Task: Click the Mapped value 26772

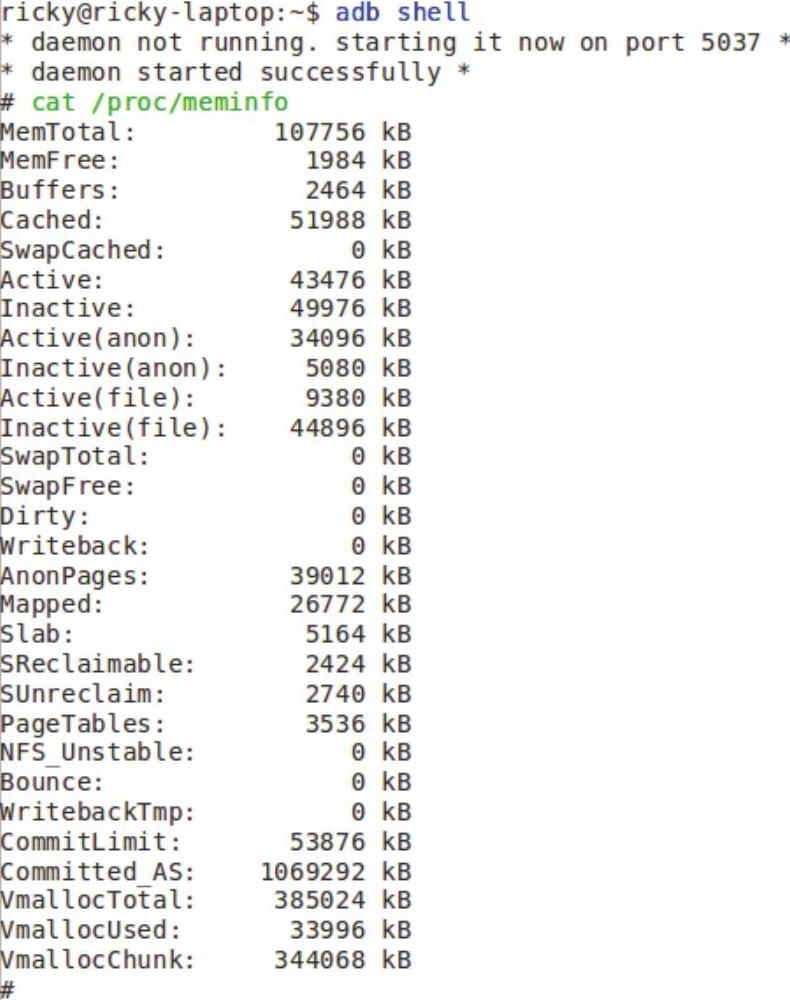Action: [x=328, y=604]
